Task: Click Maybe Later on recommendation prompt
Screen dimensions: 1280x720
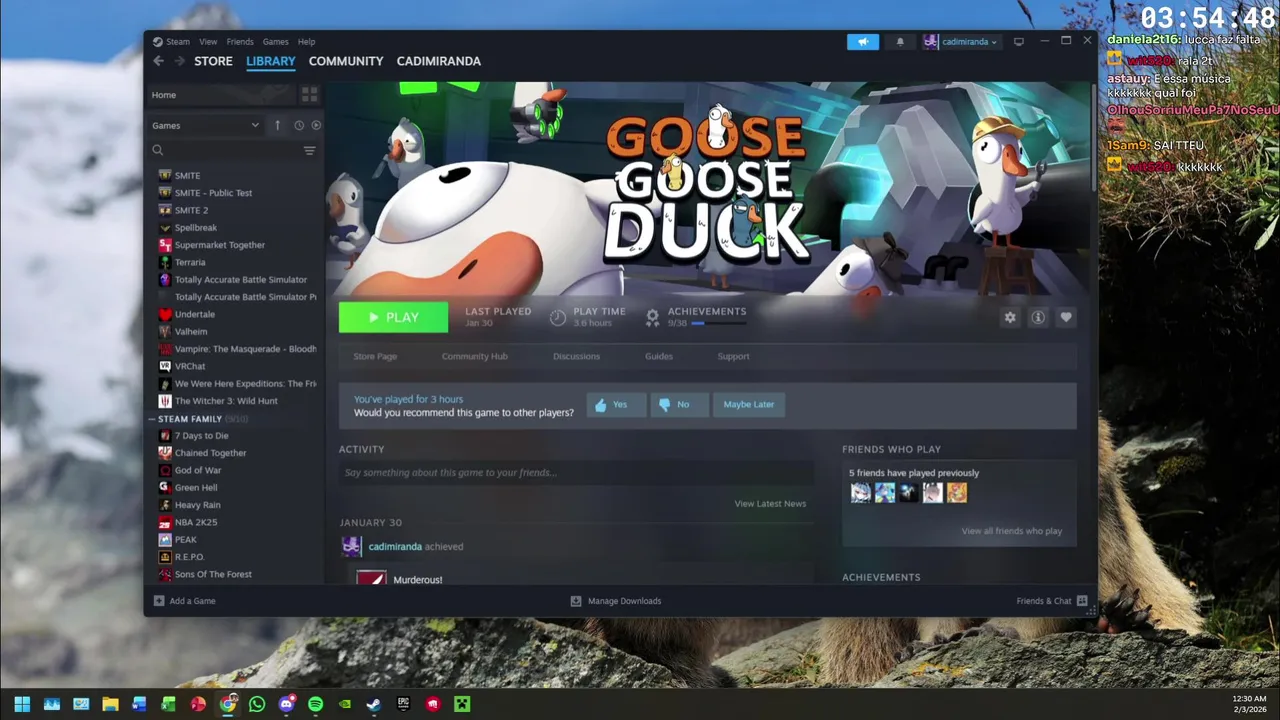Action: coord(749,405)
